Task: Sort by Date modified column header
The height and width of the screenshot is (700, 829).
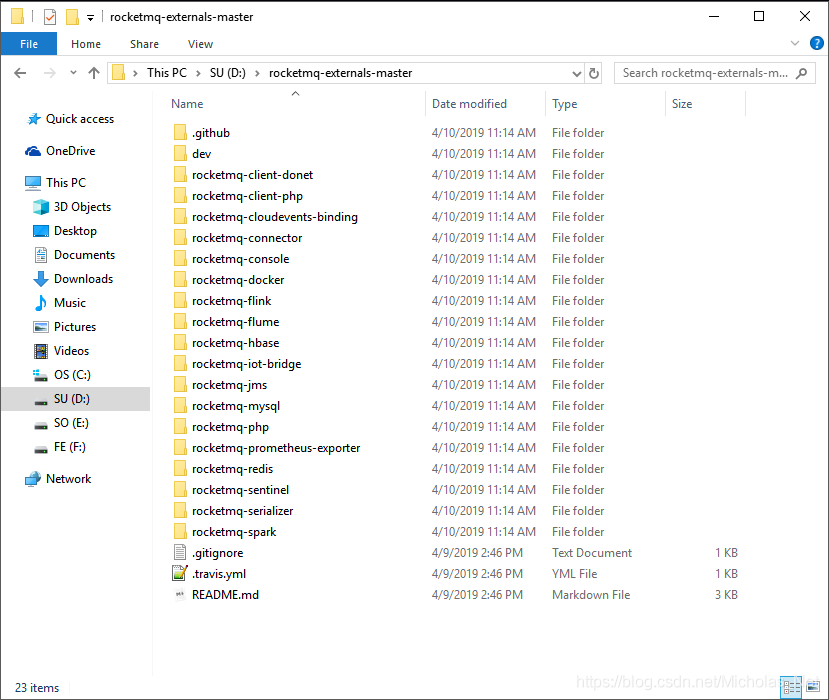Action: [x=469, y=104]
